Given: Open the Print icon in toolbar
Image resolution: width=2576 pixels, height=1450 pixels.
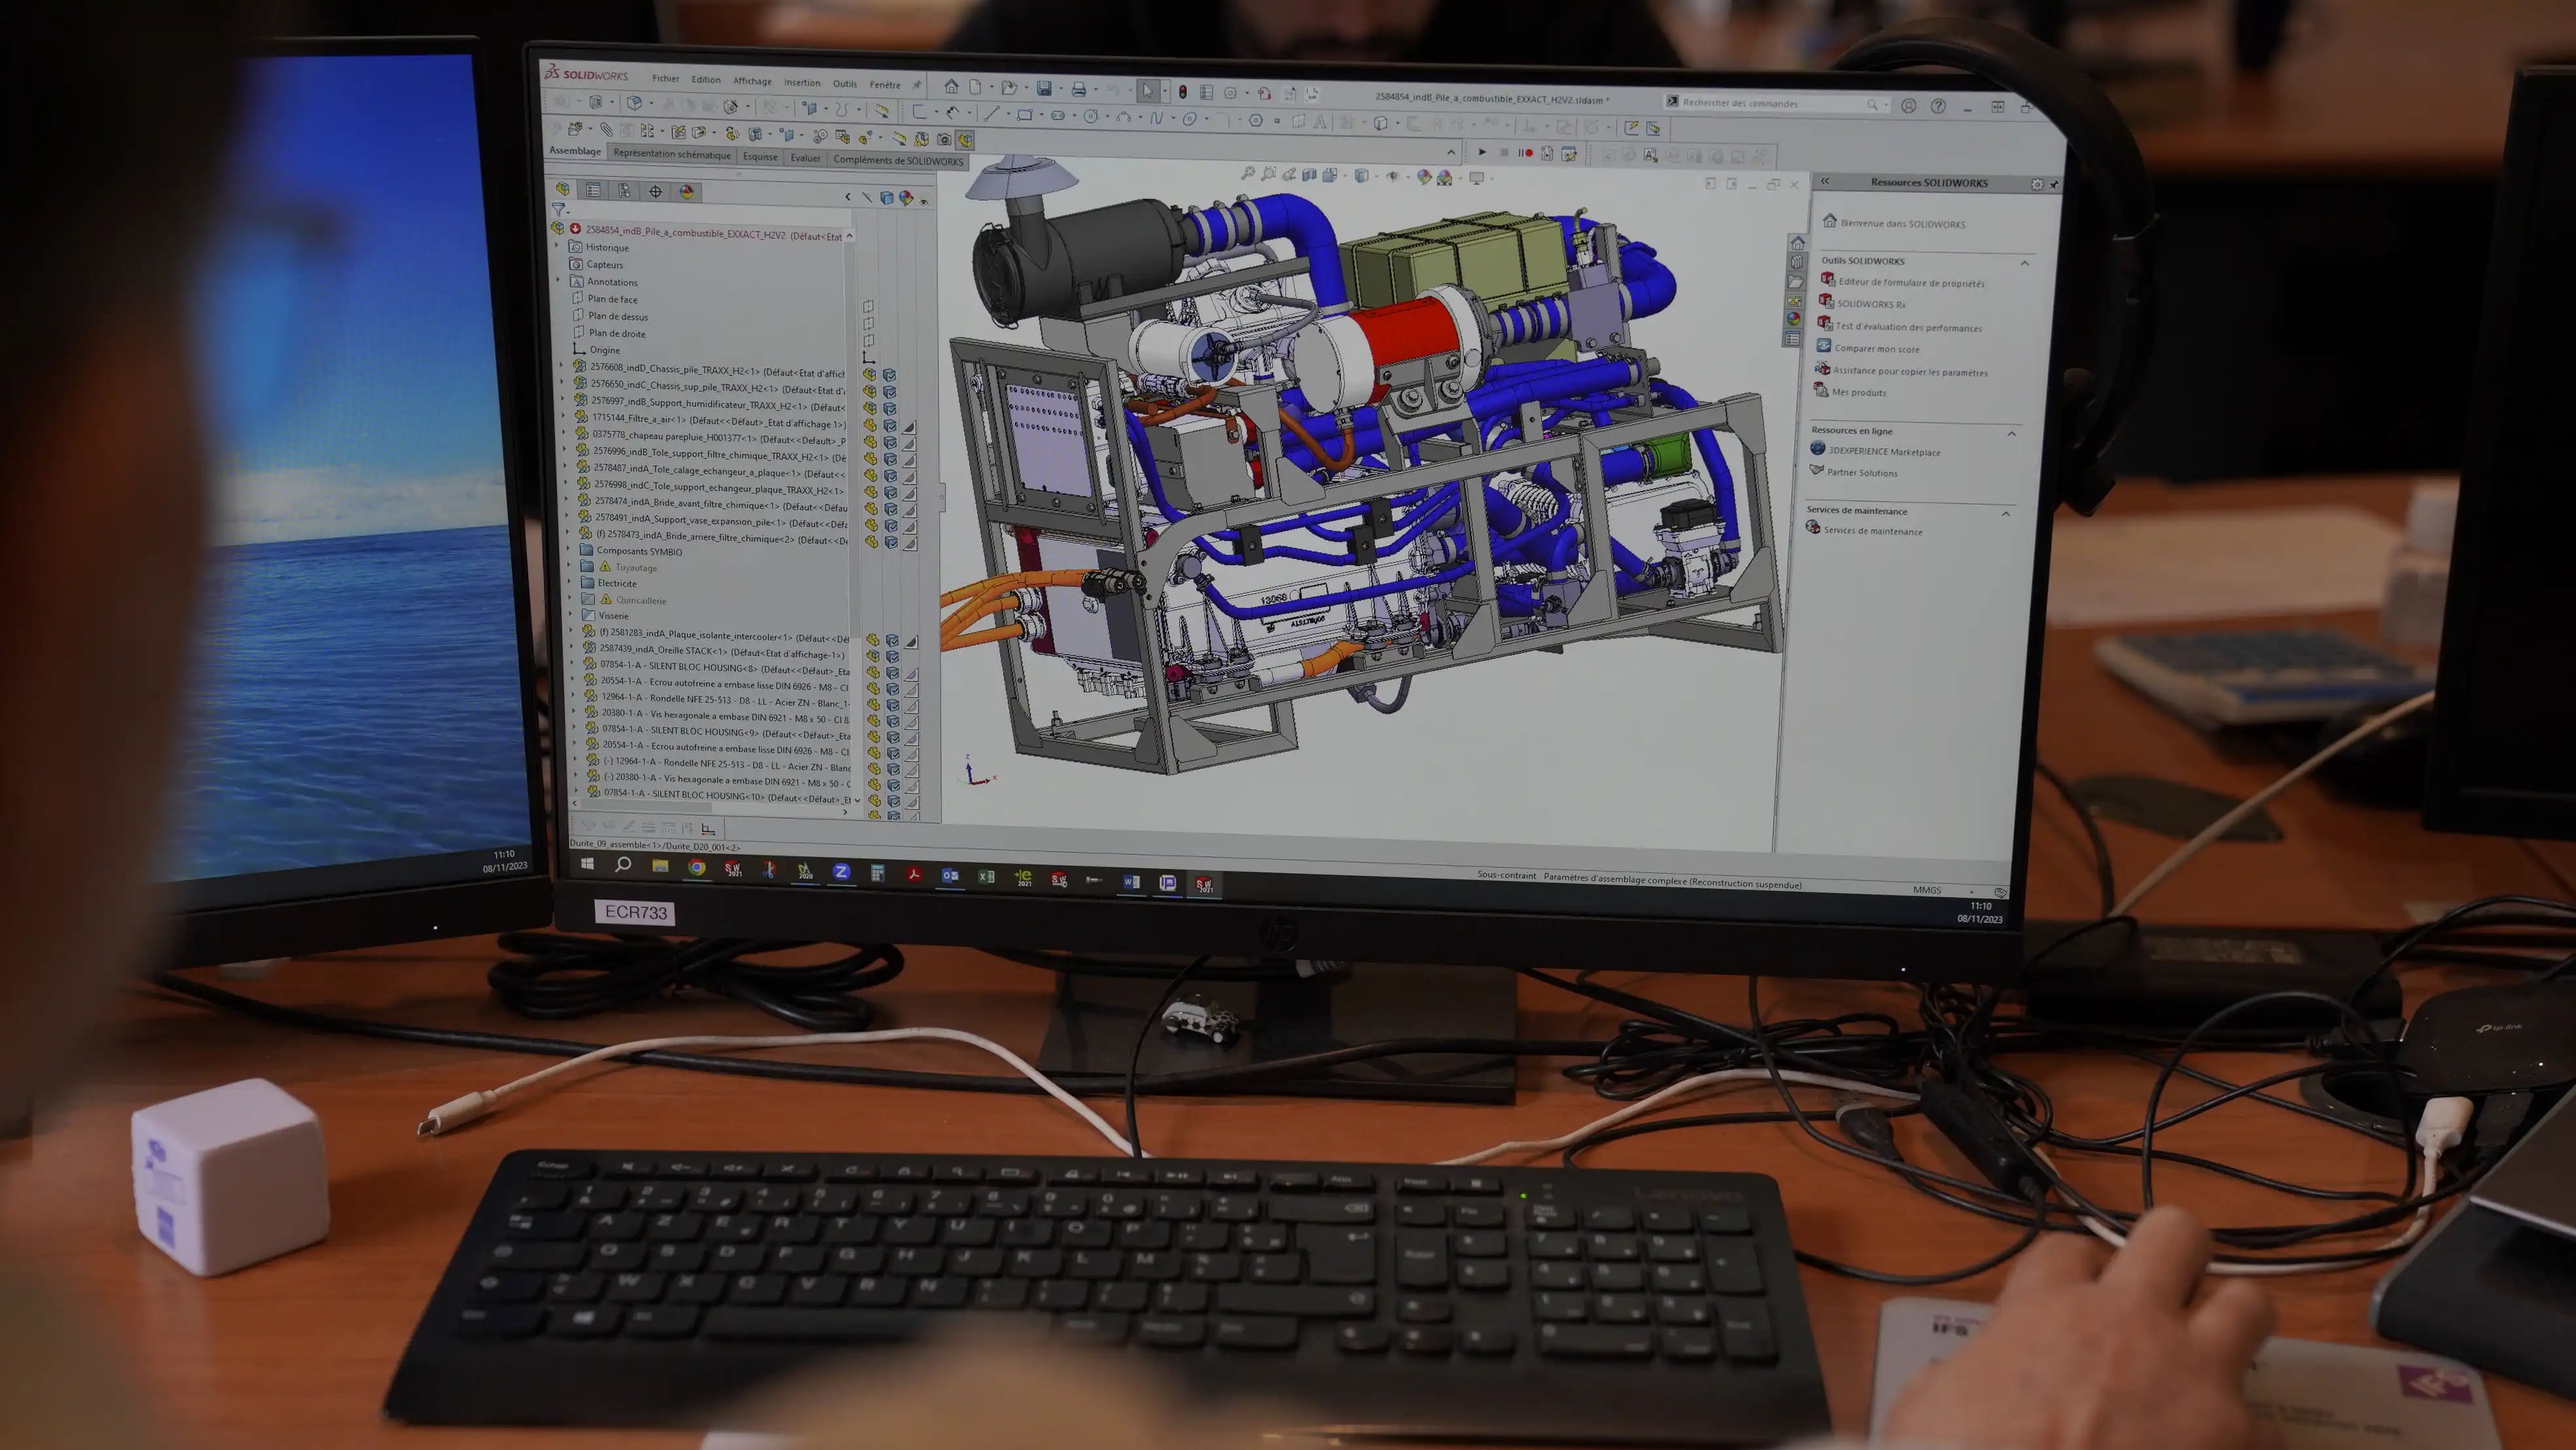Looking at the screenshot, I should 1078,89.
